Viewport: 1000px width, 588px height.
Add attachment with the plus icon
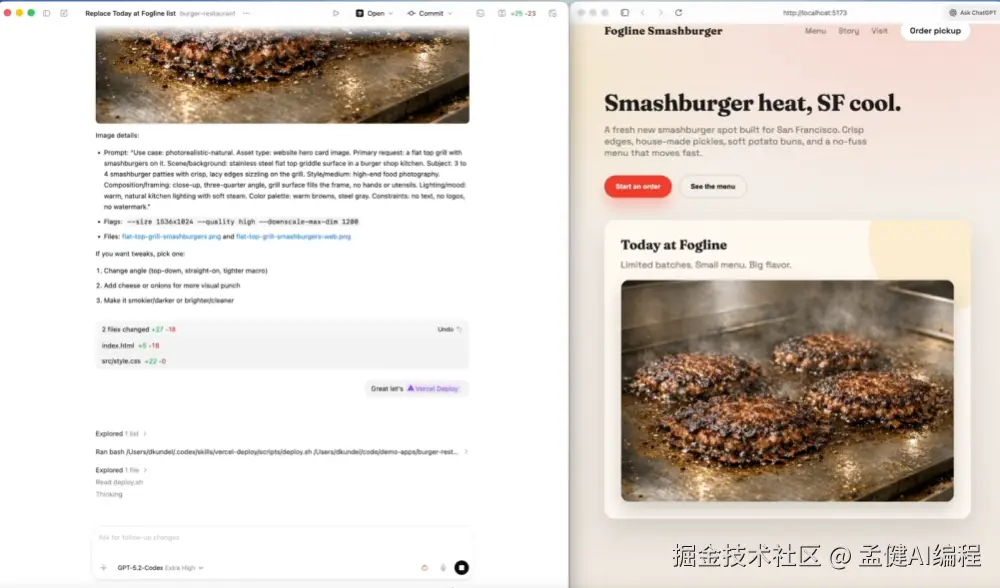coord(103,568)
